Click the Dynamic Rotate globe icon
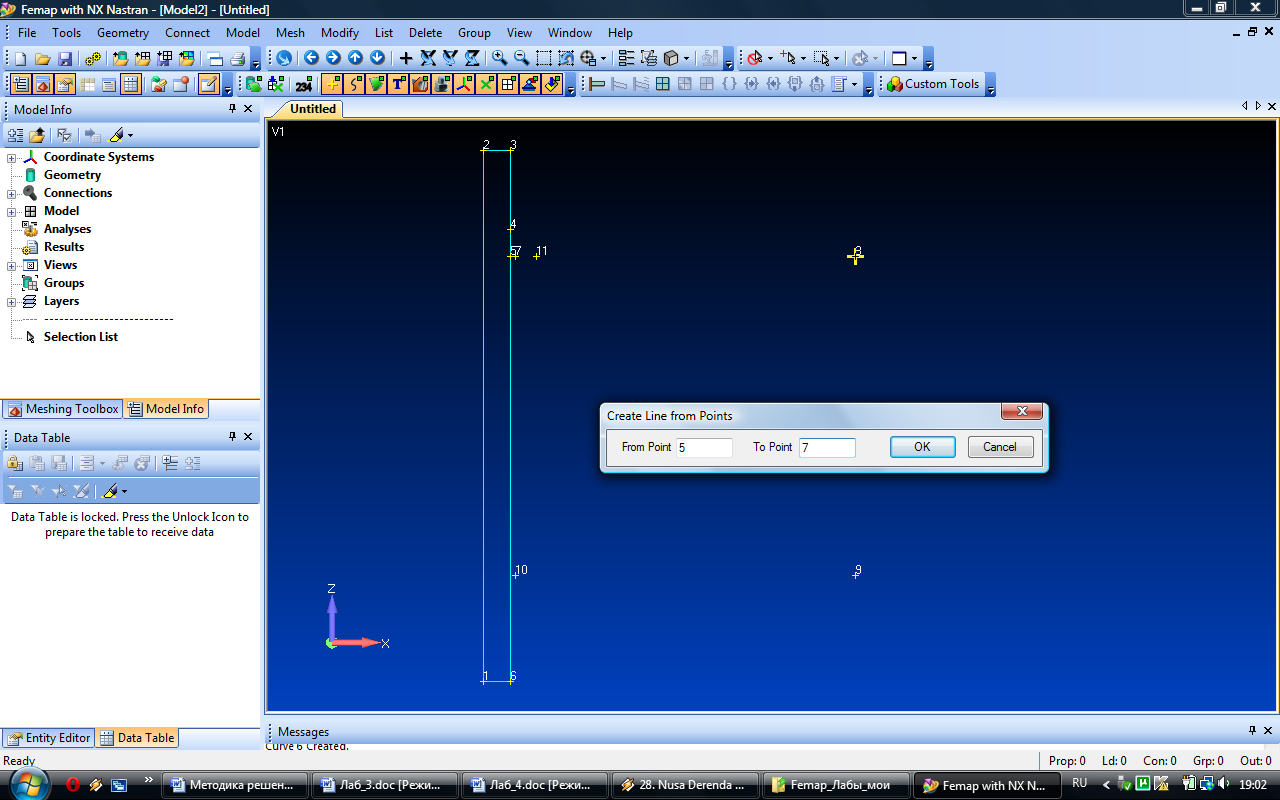The width and height of the screenshot is (1280, 800). pyautogui.click(x=284, y=58)
